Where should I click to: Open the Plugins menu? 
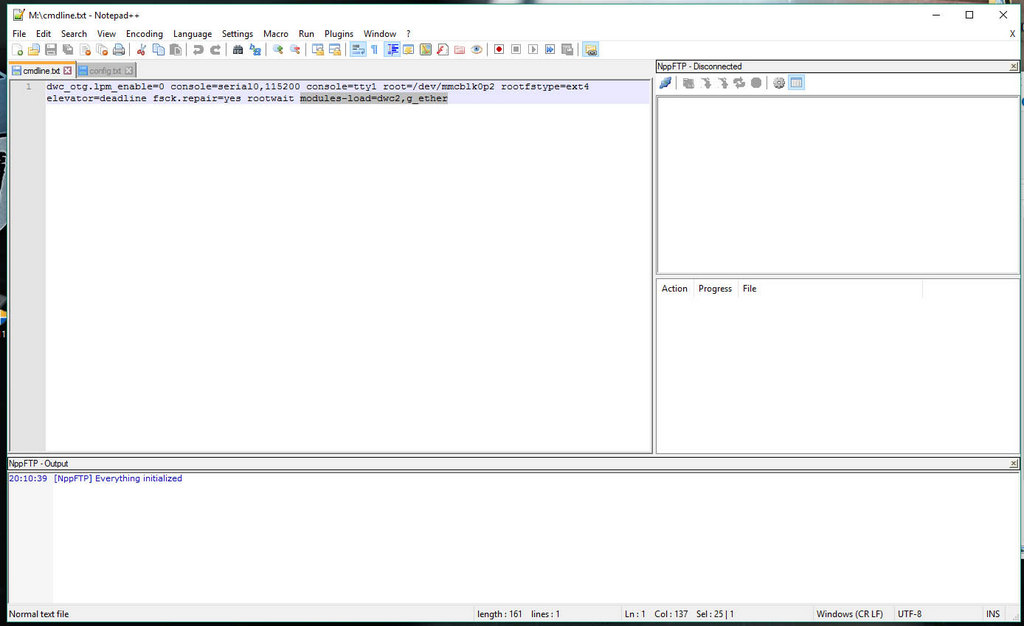click(339, 34)
